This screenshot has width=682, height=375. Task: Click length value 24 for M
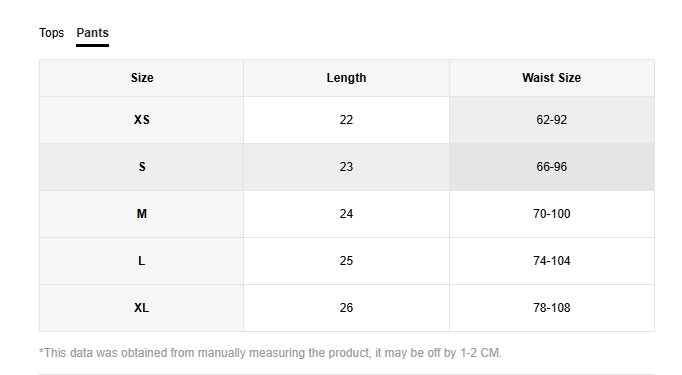(x=346, y=214)
